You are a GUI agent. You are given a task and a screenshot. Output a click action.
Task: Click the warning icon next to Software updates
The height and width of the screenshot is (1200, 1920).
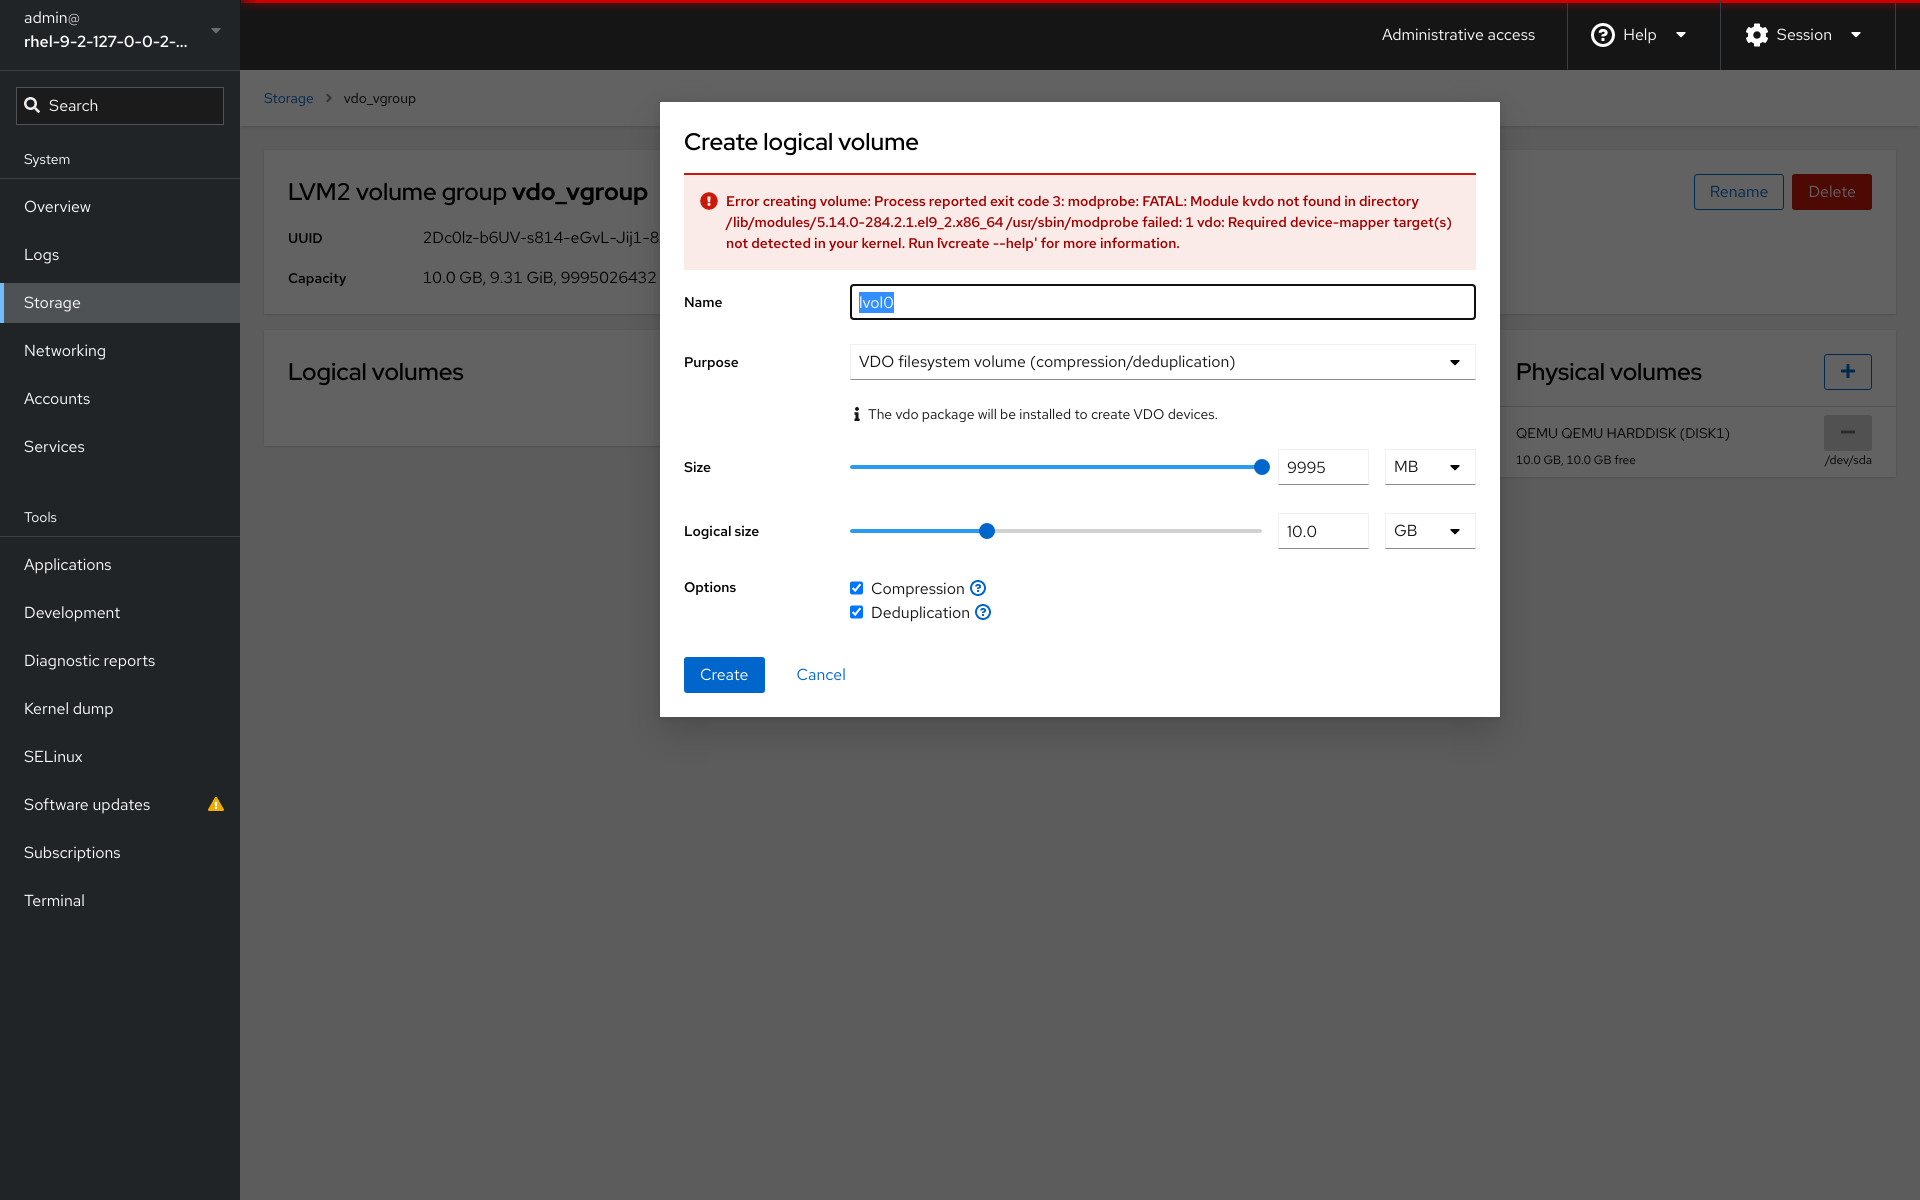[x=215, y=804]
